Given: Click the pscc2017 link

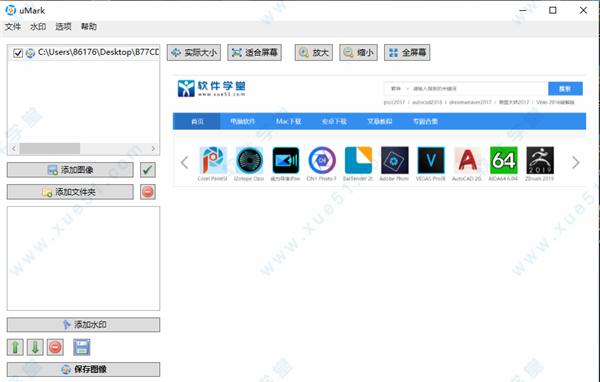Looking at the screenshot, I should [x=394, y=102].
